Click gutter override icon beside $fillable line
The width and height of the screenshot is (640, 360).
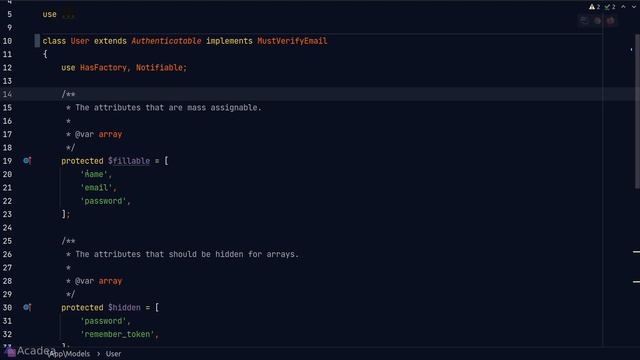tap(27, 161)
